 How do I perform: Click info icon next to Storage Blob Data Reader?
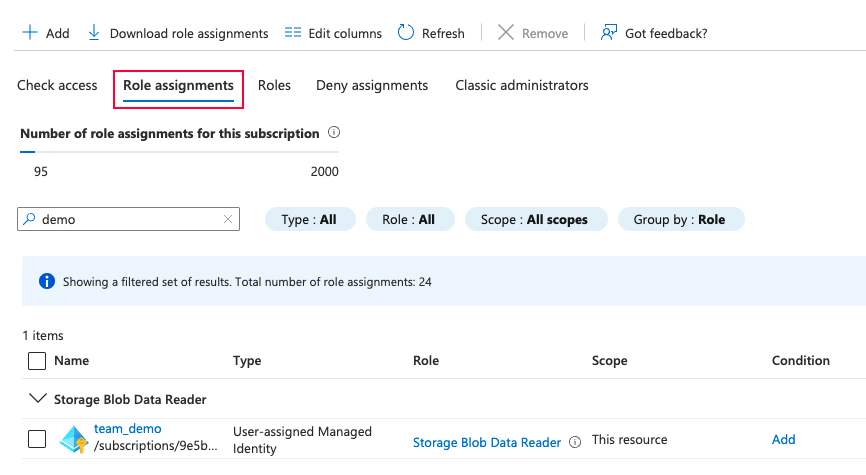point(575,442)
